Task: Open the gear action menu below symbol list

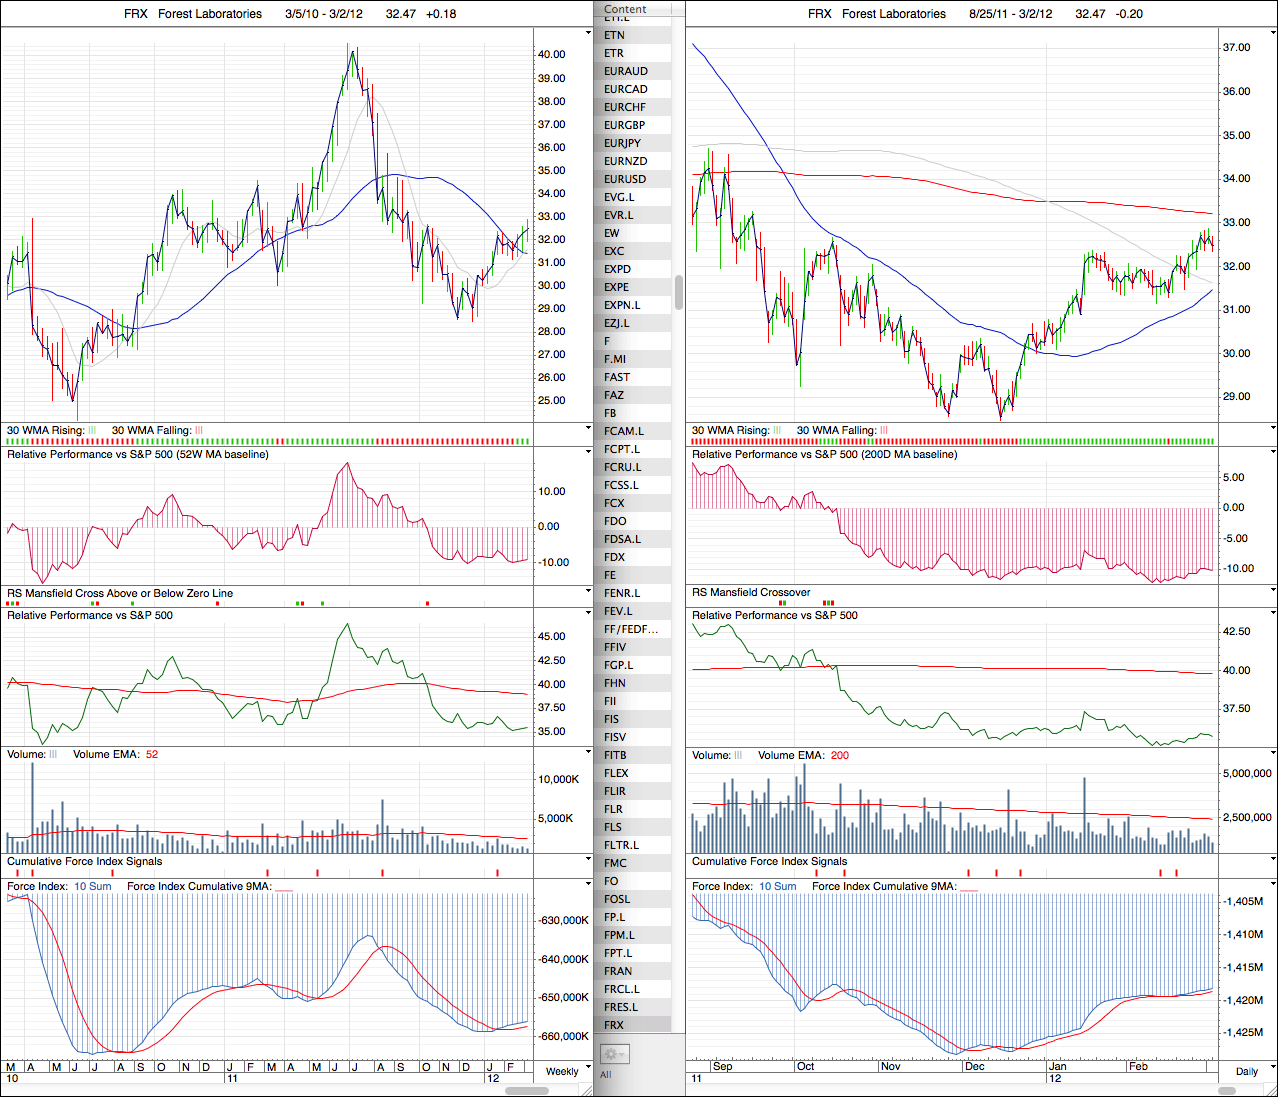Action: (x=613, y=1054)
